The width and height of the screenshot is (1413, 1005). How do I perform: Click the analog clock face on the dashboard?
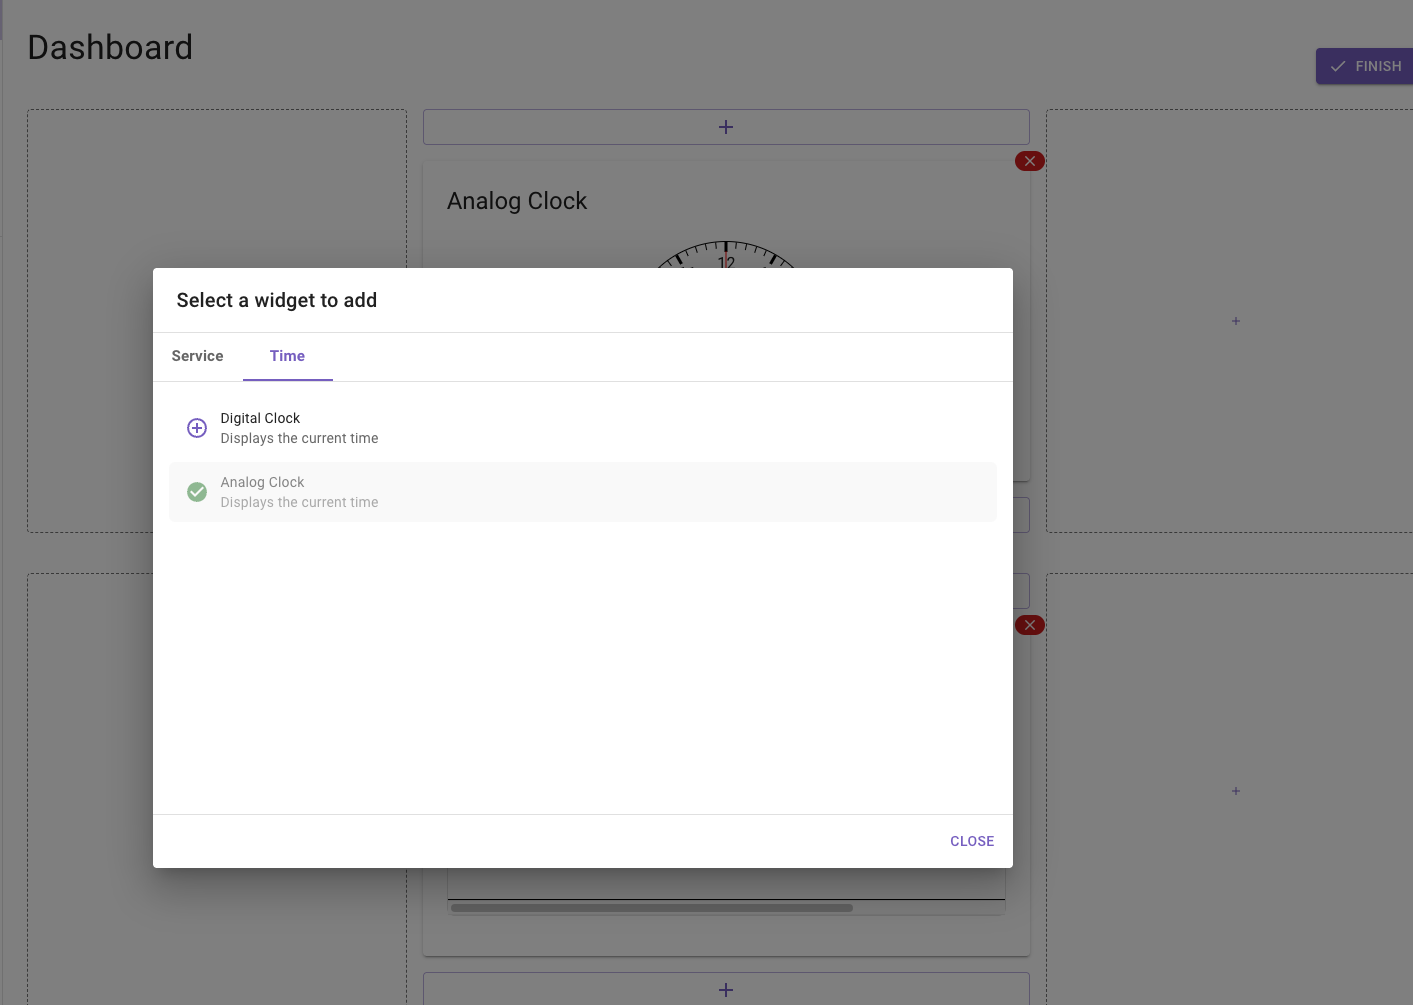point(726,254)
